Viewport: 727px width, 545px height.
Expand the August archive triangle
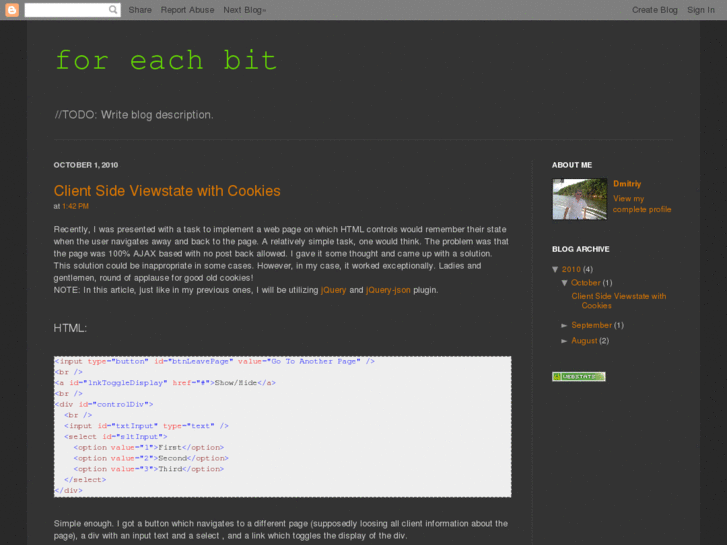tap(564, 341)
